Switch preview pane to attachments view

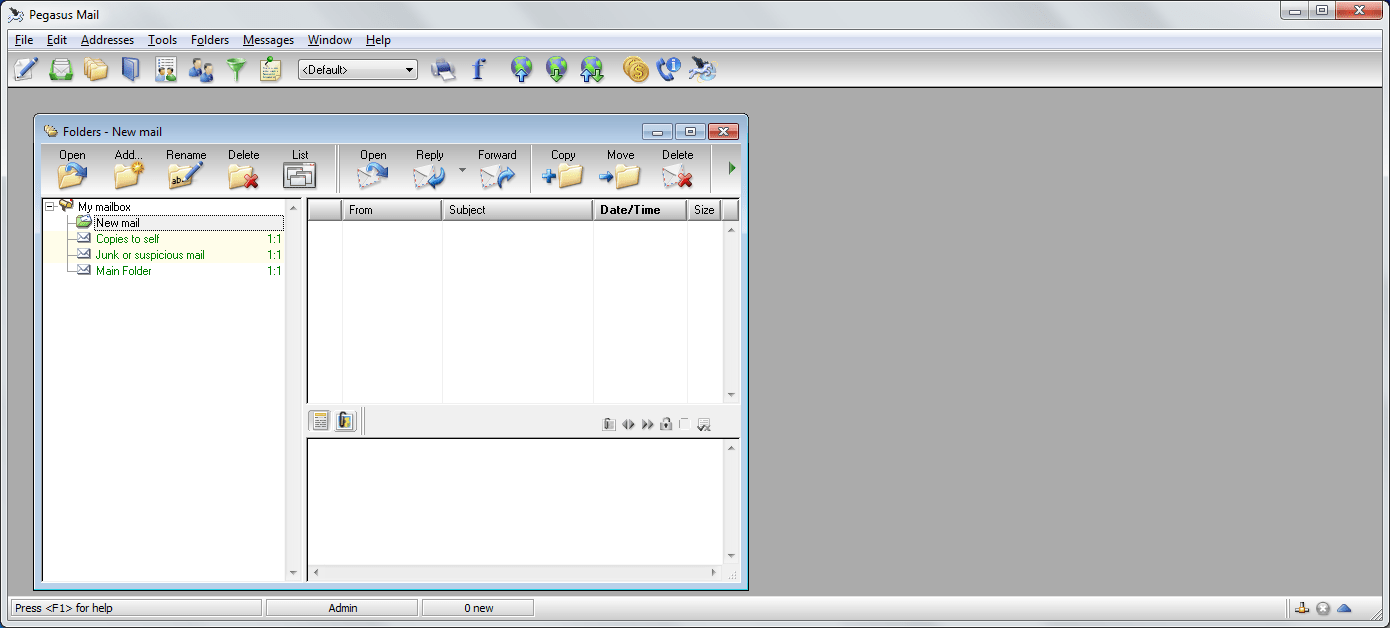(344, 420)
